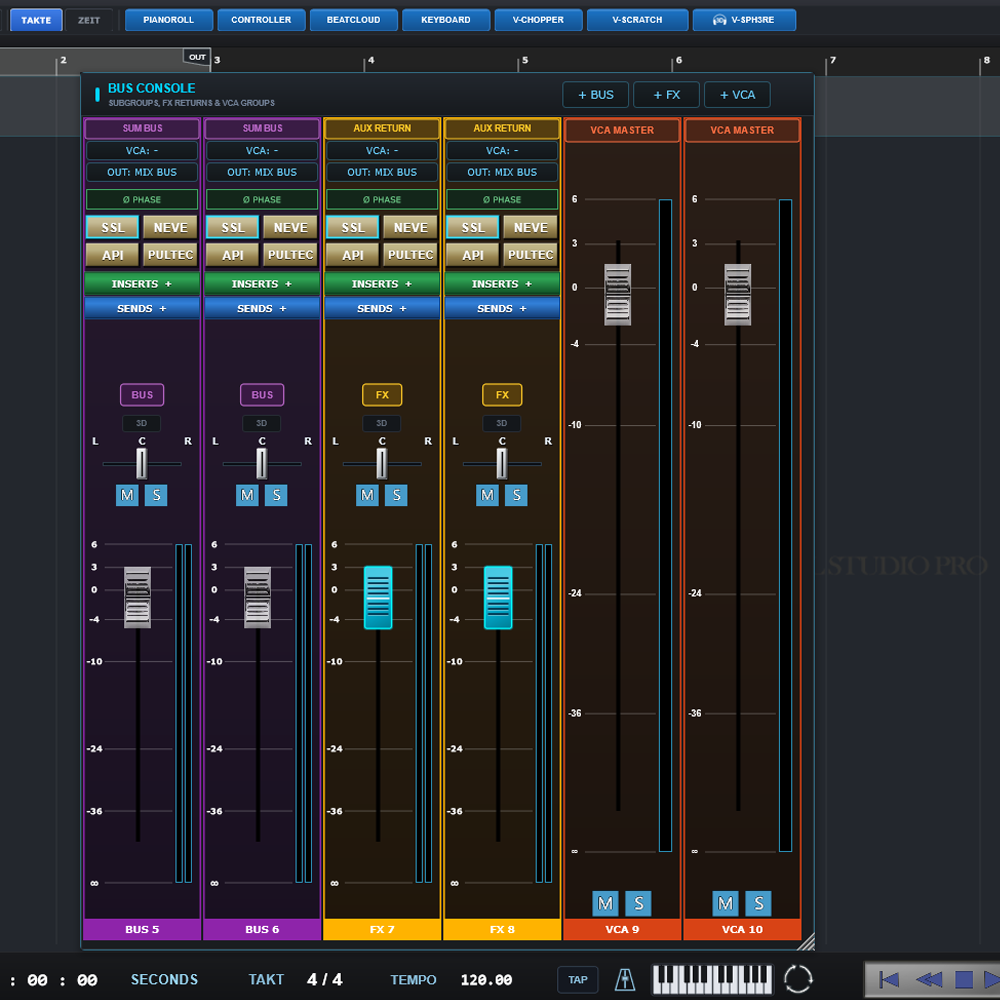Screen dimensions: 1000x1000
Task: Mute BUS 6 channel
Action: coord(247,495)
